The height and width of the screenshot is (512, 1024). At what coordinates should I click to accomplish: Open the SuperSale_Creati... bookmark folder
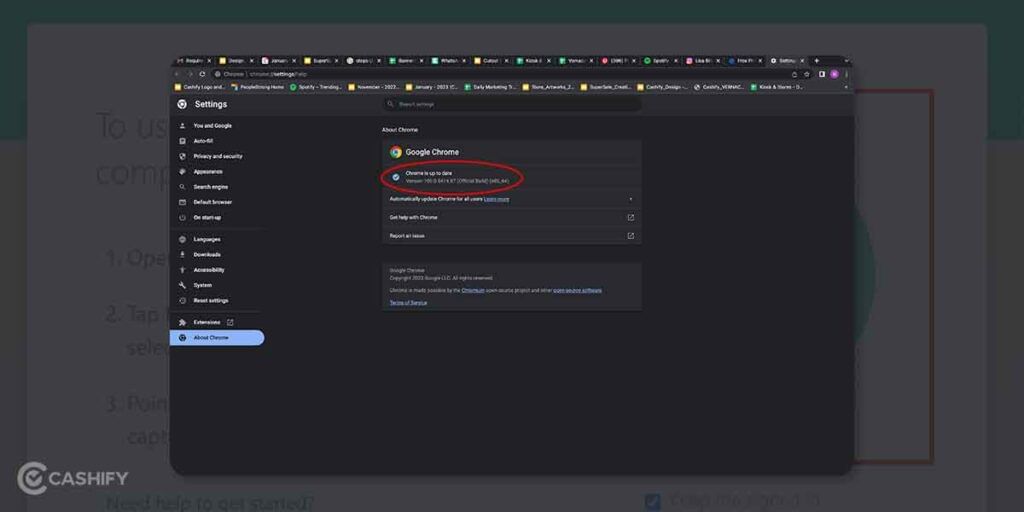point(605,87)
